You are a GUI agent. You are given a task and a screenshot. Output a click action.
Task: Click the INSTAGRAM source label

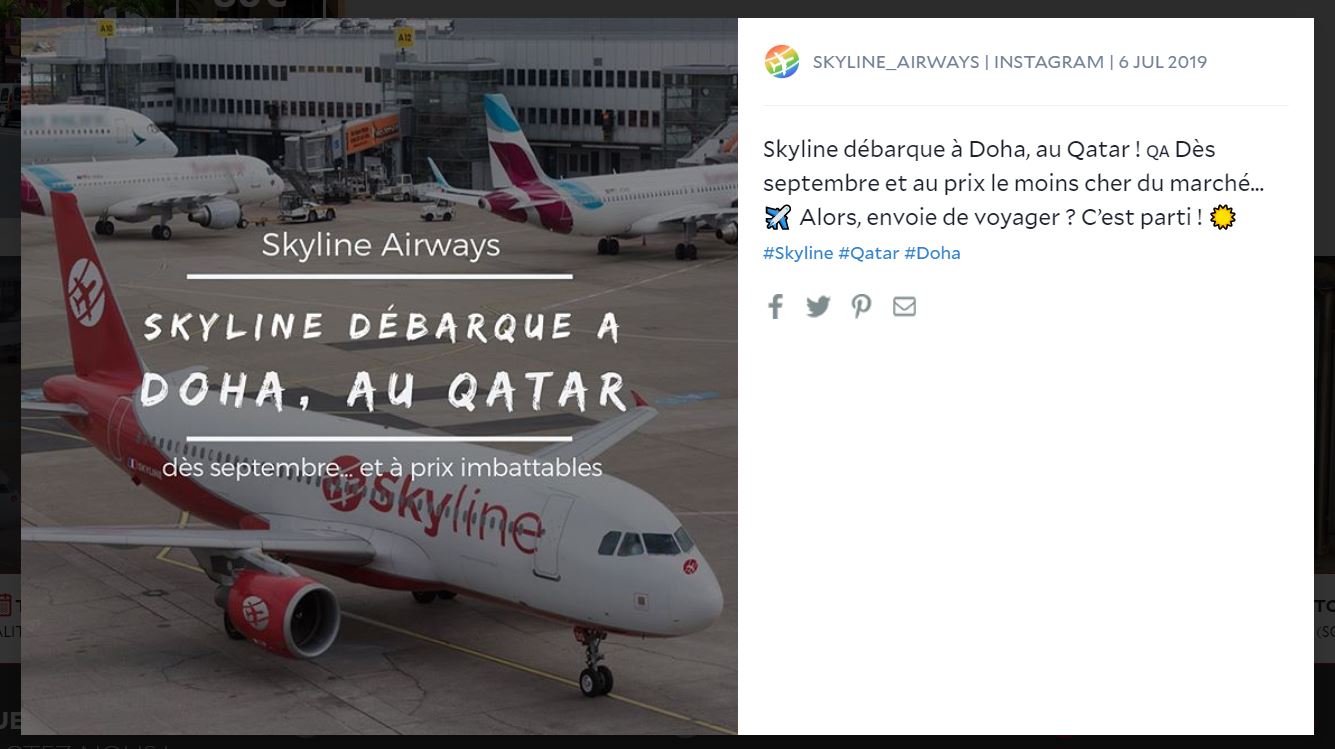(1049, 62)
